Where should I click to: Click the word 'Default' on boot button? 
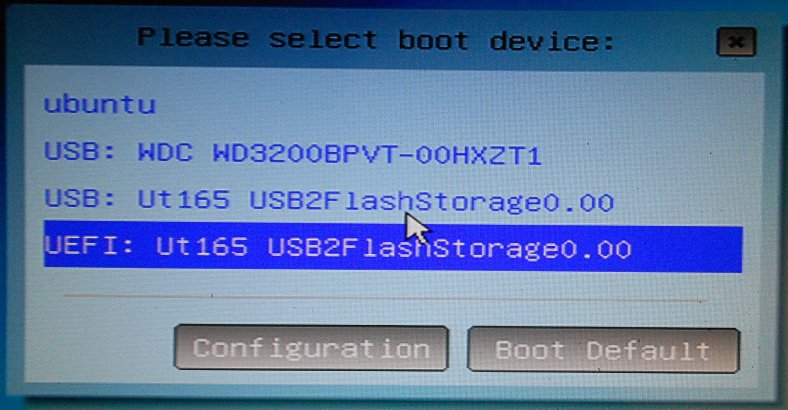[x=648, y=351]
